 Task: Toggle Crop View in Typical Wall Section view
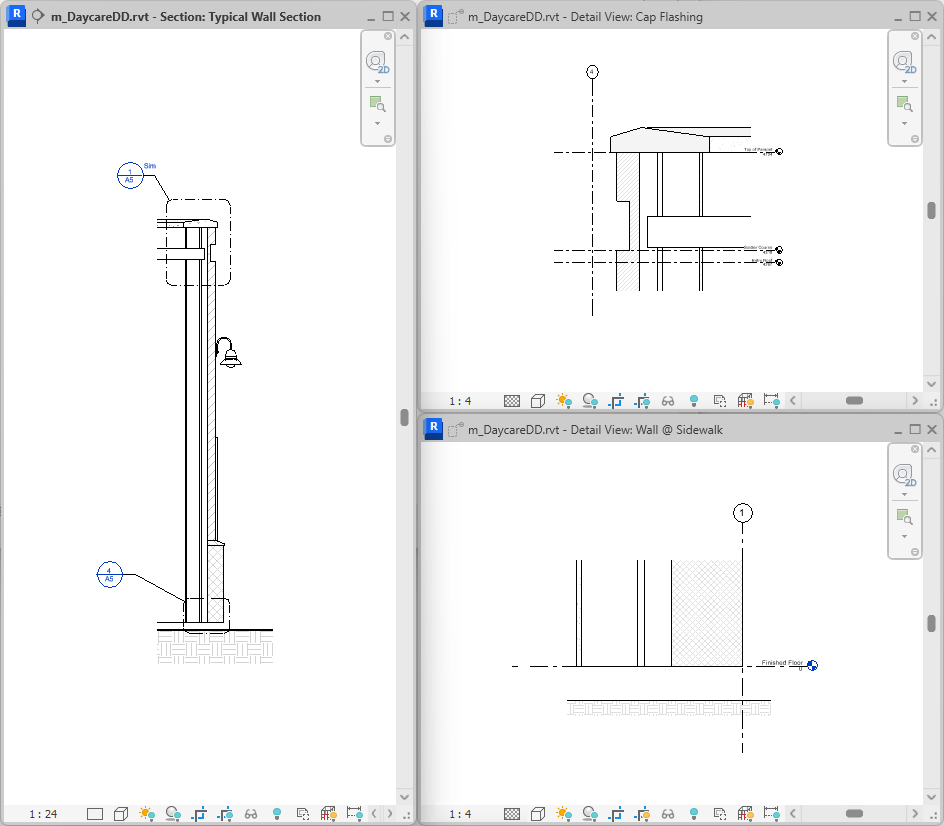(199, 814)
